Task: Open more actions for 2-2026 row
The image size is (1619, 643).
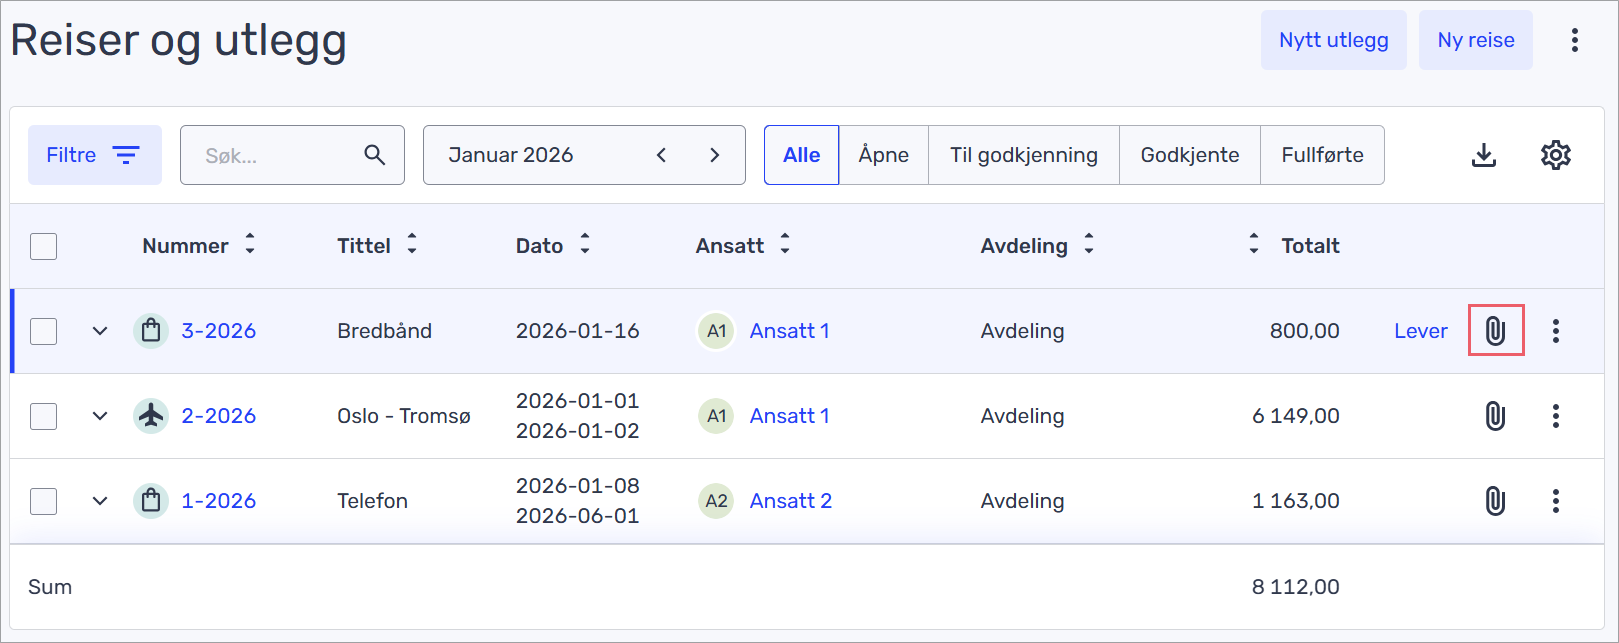Action: coord(1555,416)
